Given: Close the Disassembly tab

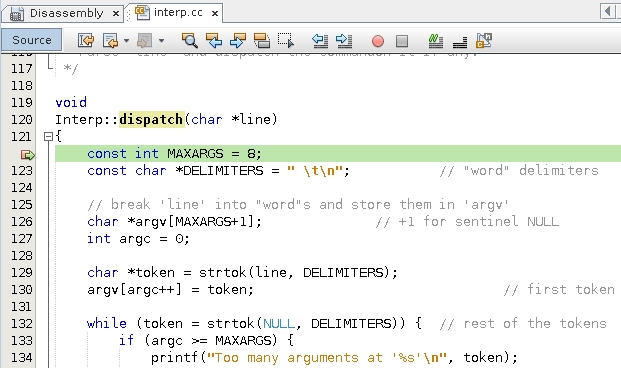Looking at the screenshot, I should pos(116,14).
